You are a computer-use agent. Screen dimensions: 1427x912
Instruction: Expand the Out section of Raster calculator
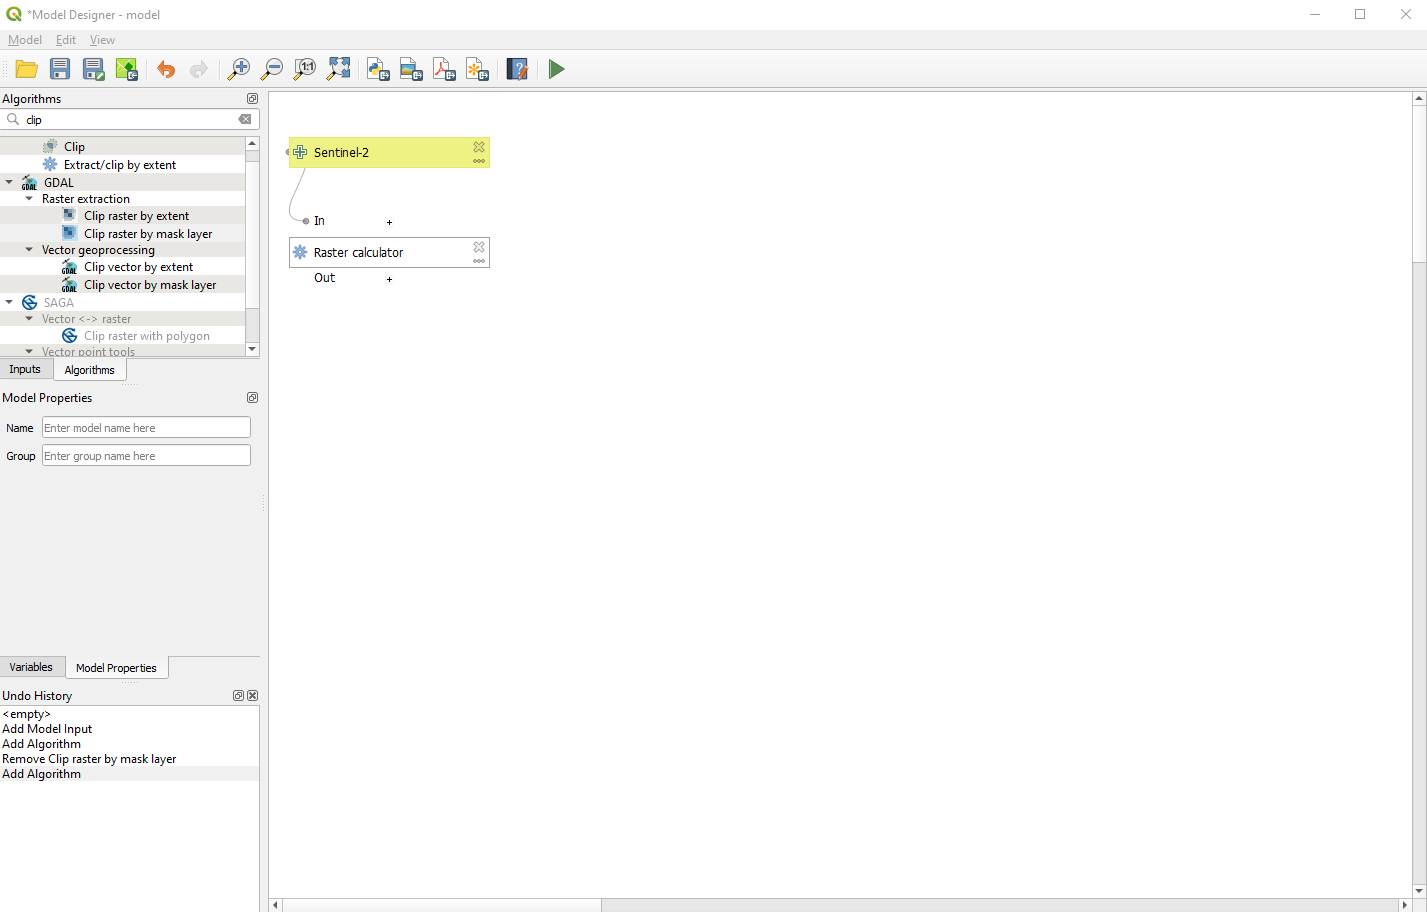[x=389, y=279]
